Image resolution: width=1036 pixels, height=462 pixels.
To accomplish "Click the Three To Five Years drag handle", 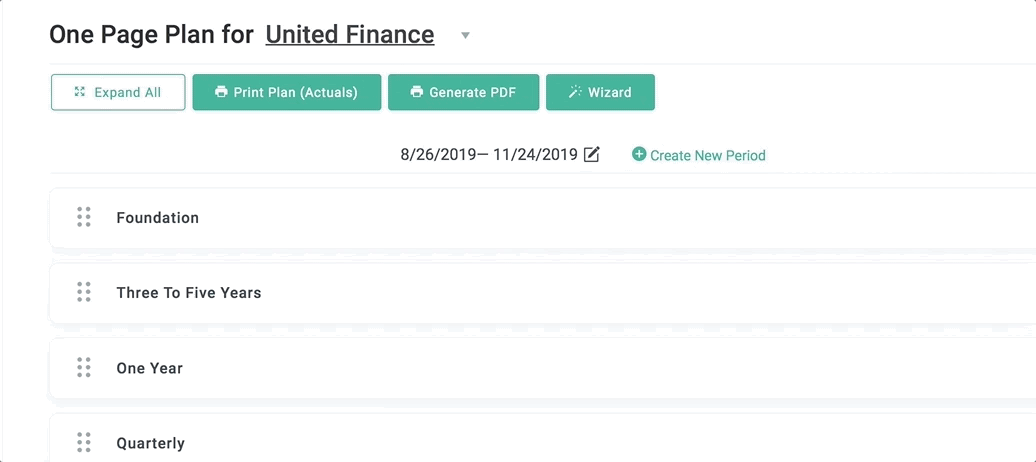I will (x=83, y=291).
